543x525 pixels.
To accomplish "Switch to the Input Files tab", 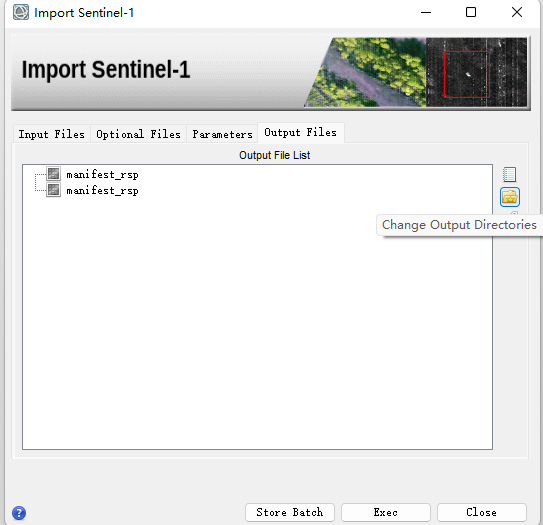I will tap(52, 134).
